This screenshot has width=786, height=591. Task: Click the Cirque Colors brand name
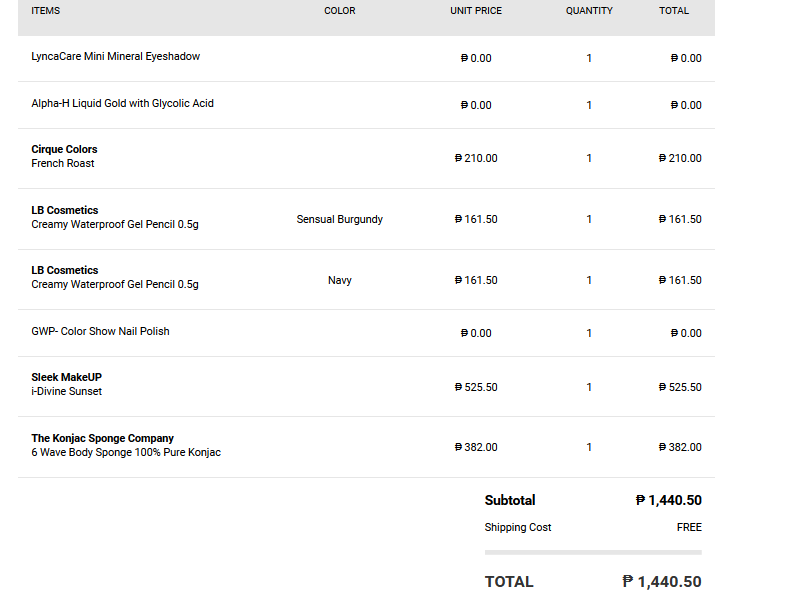click(x=64, y=149)
